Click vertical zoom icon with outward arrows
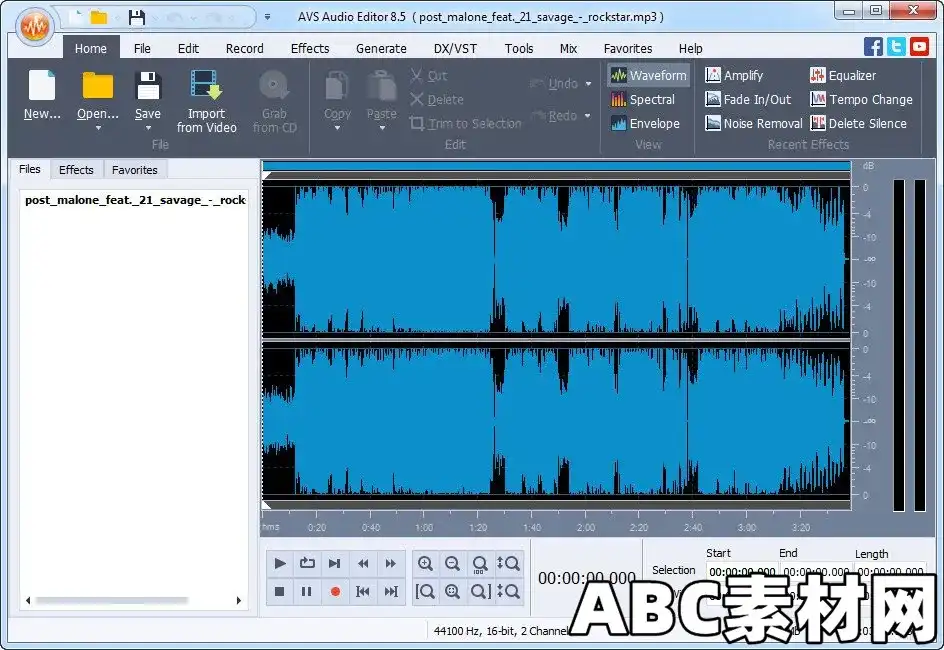Viewport: 944px width, 650px height. (x=508, y=563)
